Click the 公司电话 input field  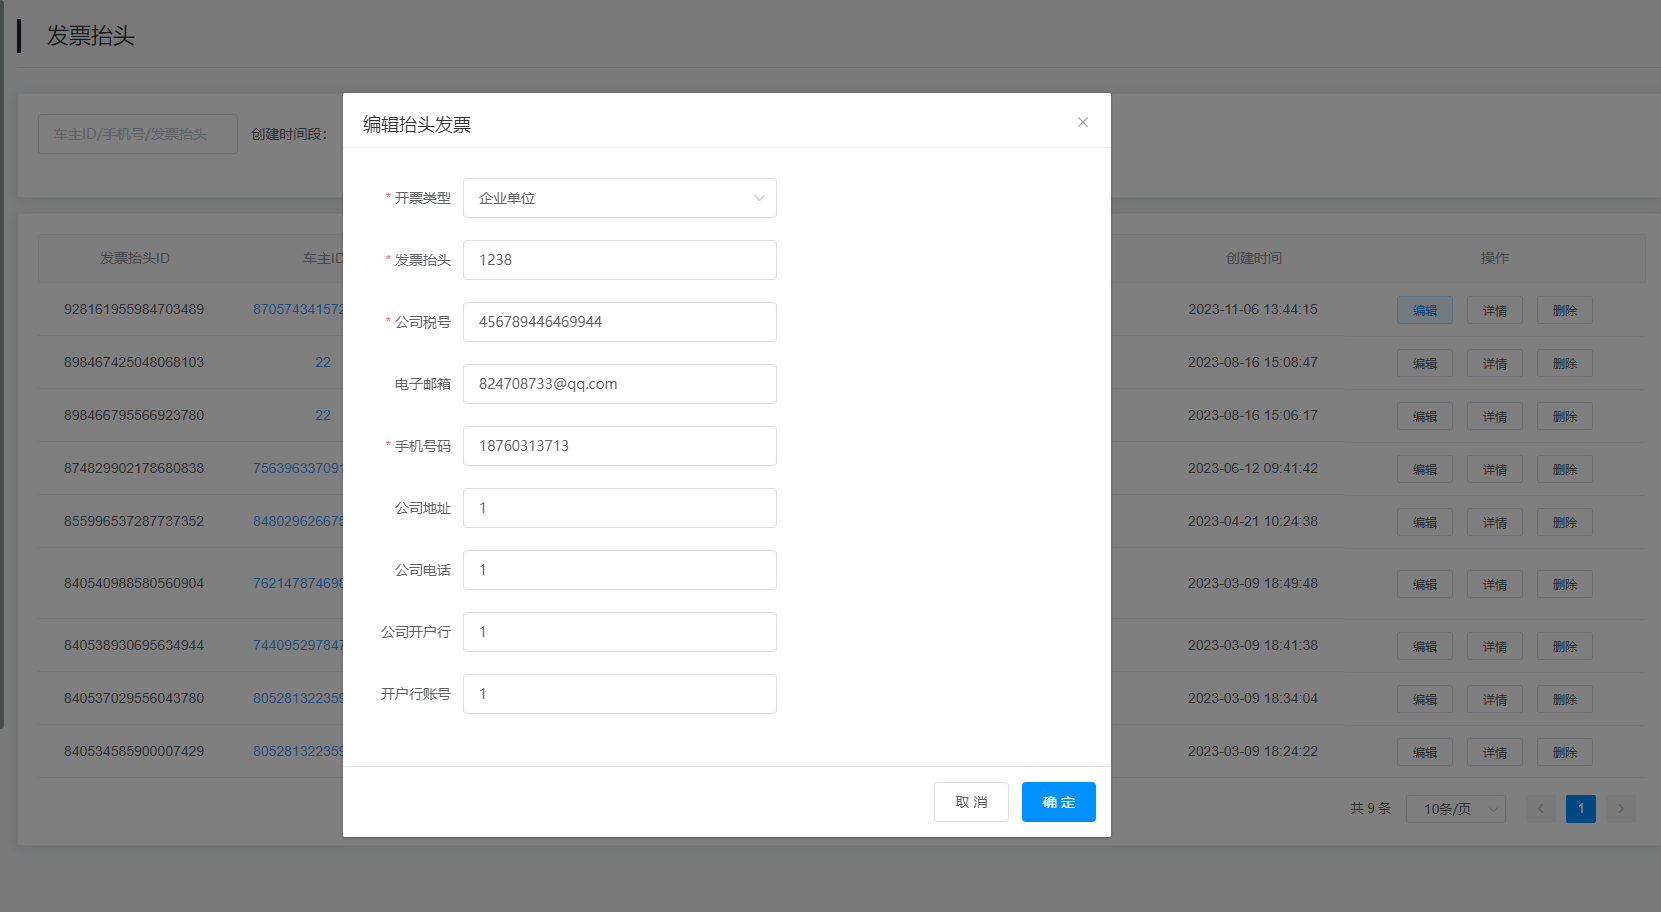pos(619,570)
